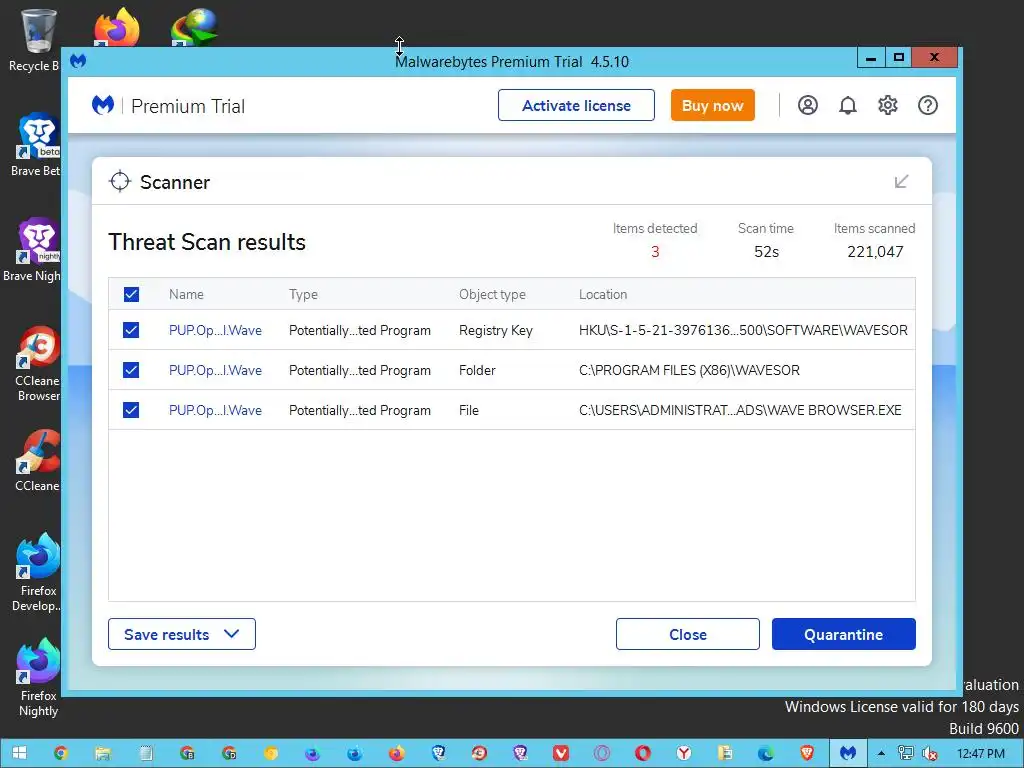Click the Threat Scan results heading
This screenshot has height=768, width=1024.
207,242
